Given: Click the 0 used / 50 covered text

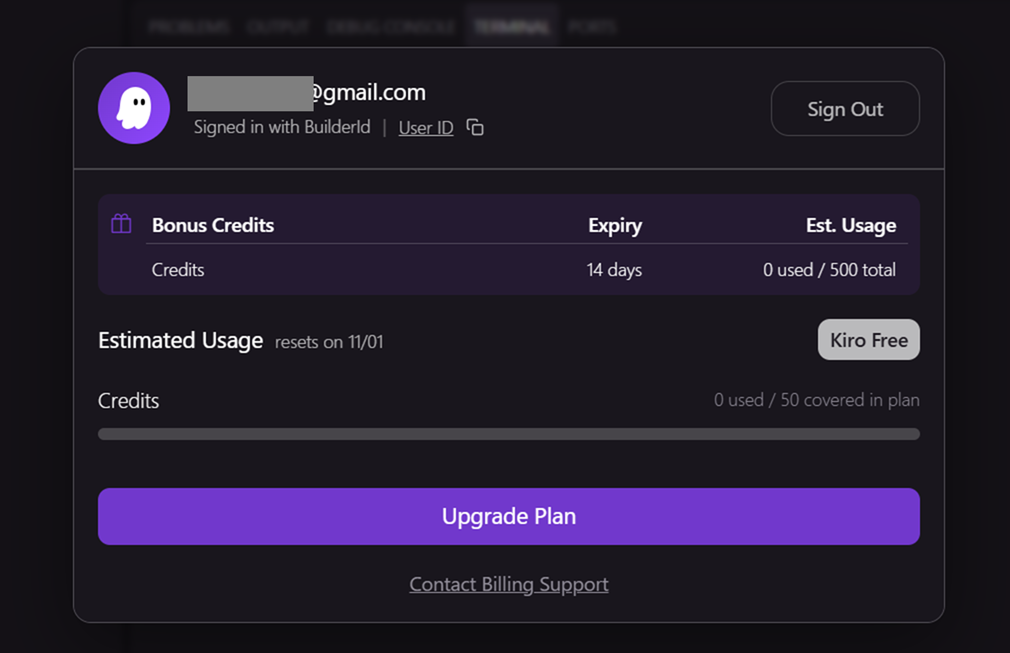Looking at the screenshot, I should tap(816, 400).
